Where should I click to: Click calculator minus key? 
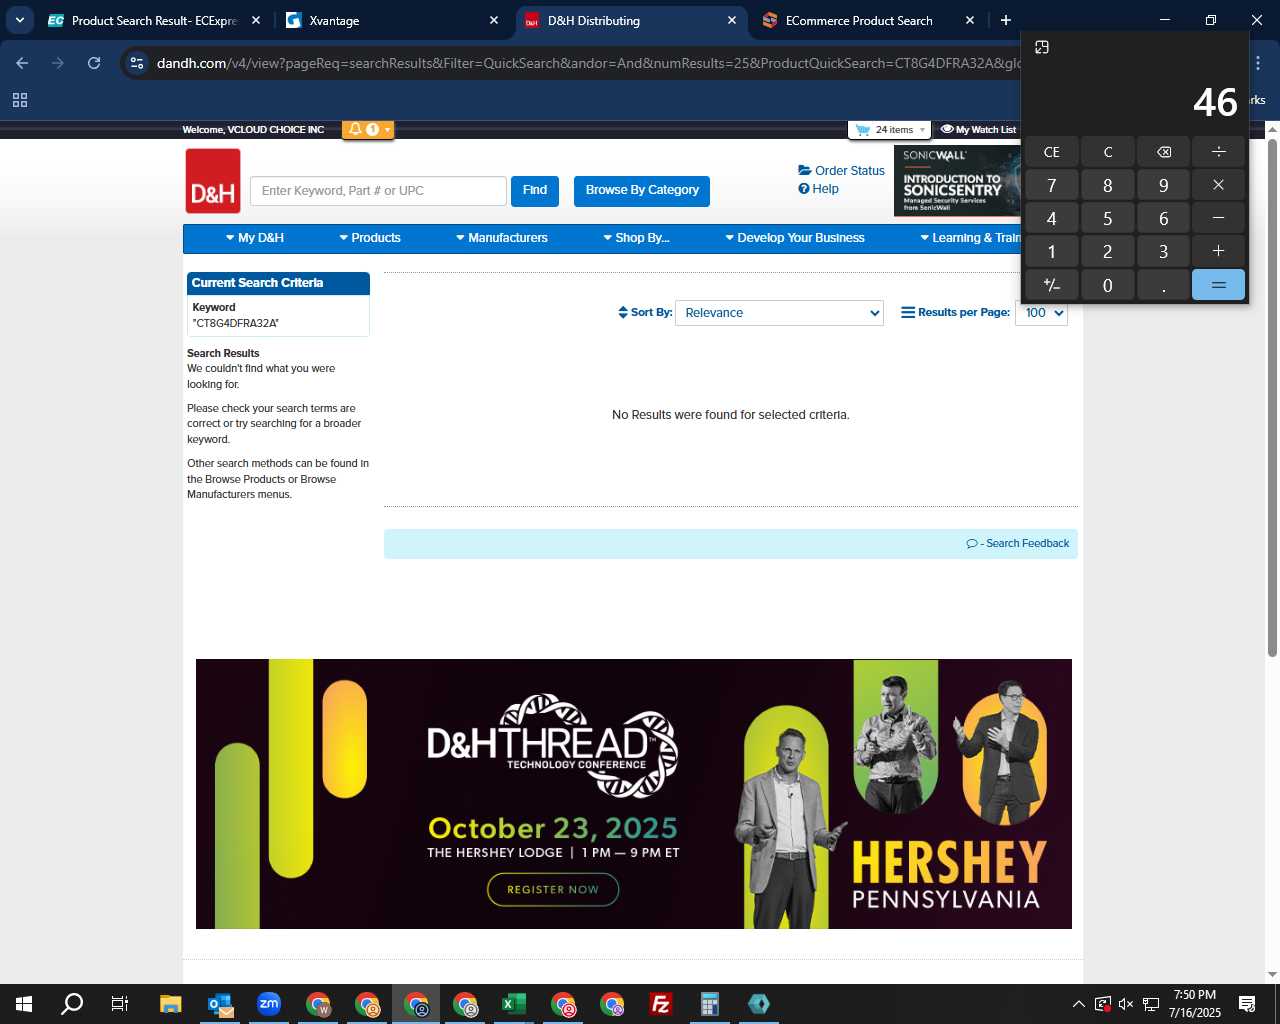[x=1218, y=218]
